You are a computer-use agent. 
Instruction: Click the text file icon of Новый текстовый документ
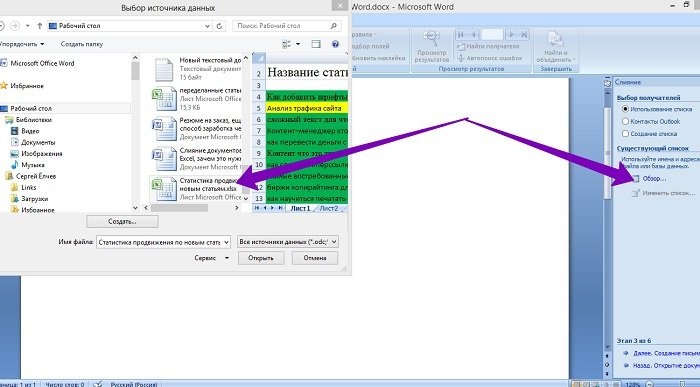pos(164,70)
